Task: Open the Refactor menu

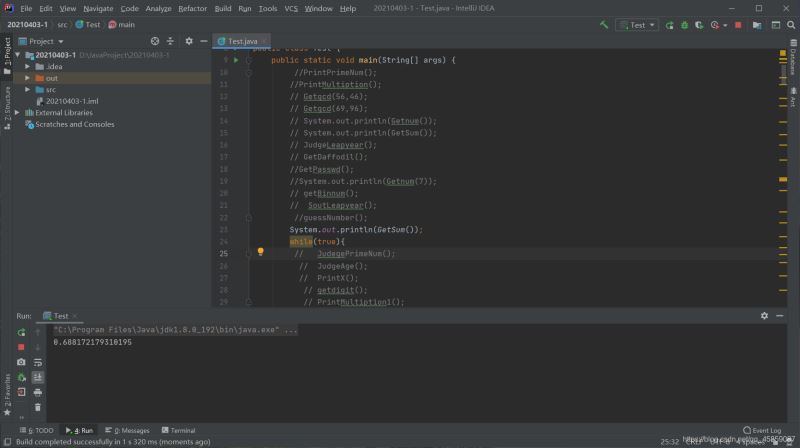Action: (193, 8)
